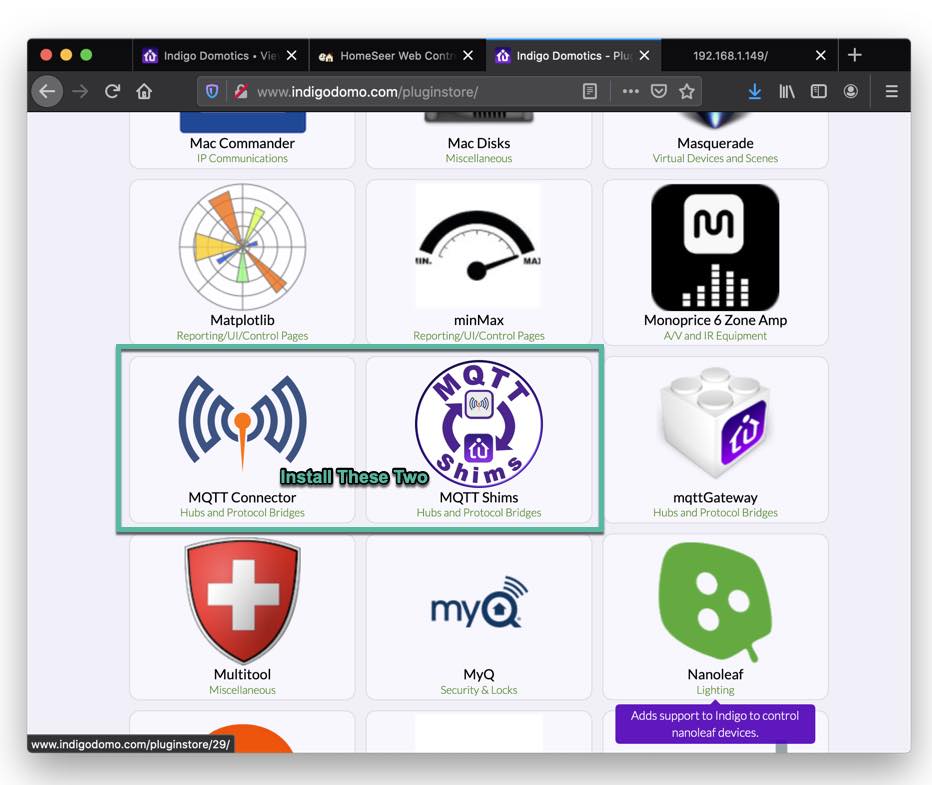This screenshot has height=785, width=932.
Task: Open the library bookshelf icon
Action: (786, 92)
